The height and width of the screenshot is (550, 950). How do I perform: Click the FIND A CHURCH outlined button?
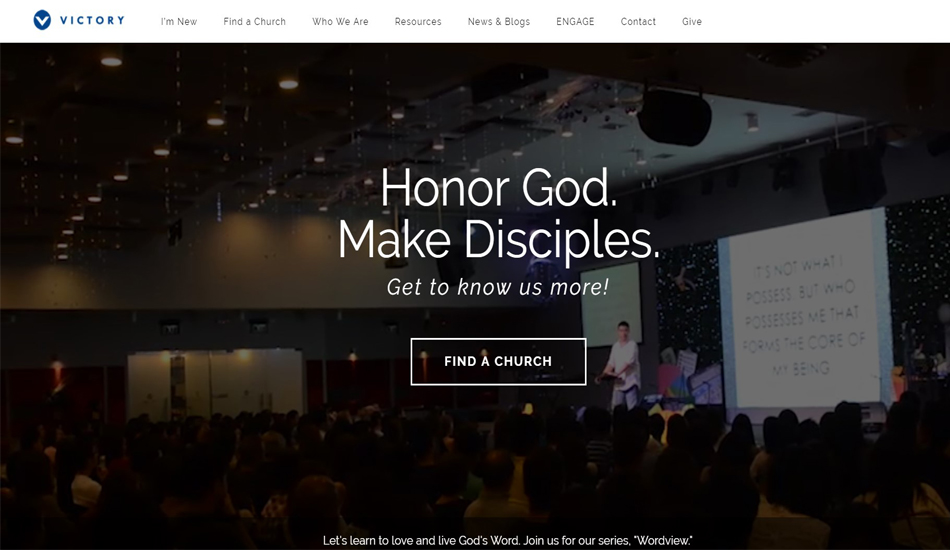(x=498, y=362)
